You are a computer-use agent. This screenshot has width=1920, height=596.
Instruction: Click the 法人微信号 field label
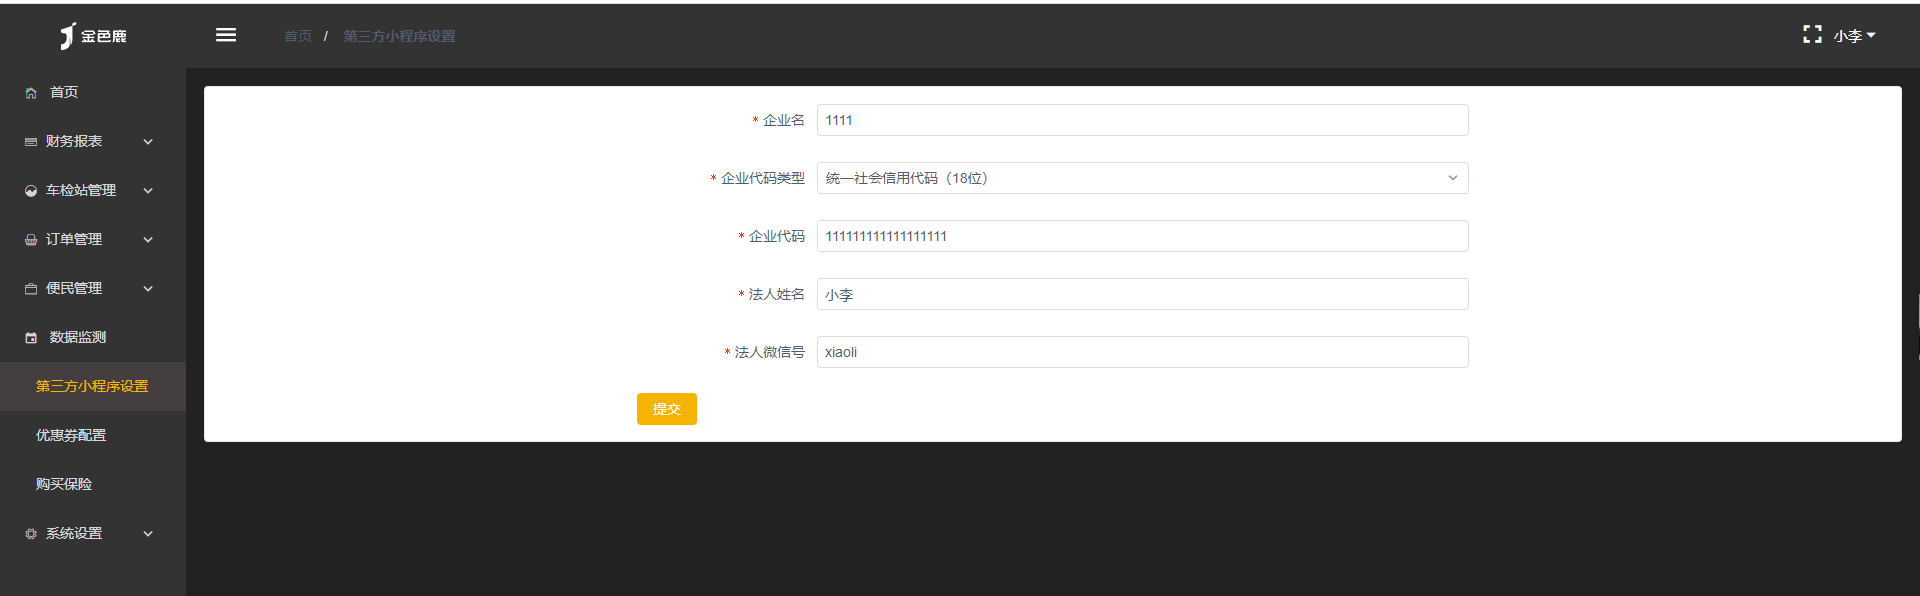[x=770, y=352]
